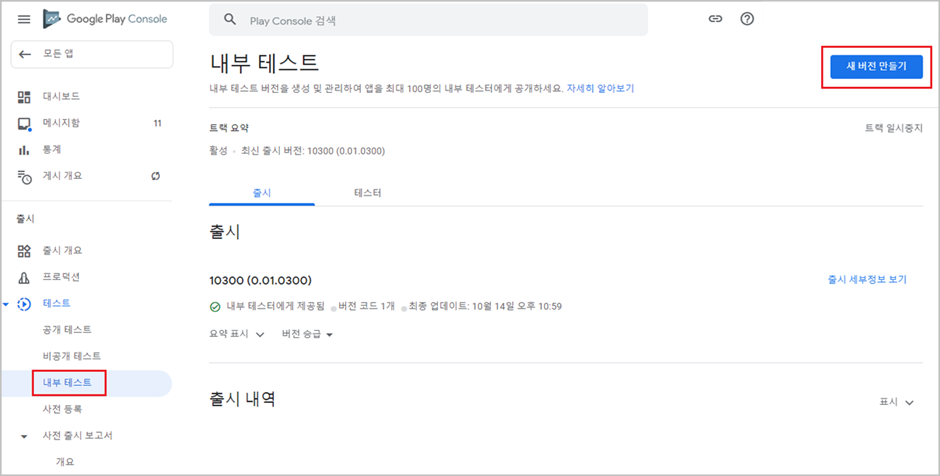The height and width of the screenshot is (476, 940).
Task: Click 트랙 일시중지
Action: (x=893, y=128)
